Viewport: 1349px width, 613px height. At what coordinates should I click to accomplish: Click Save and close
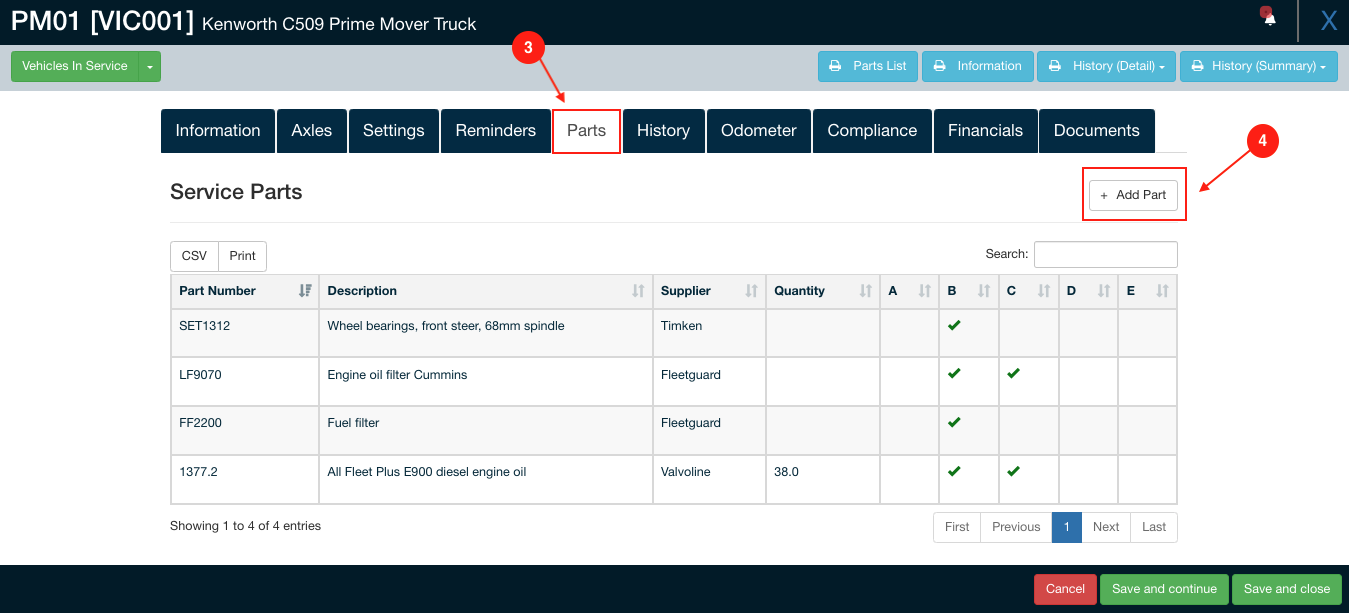click(1287, 589)
